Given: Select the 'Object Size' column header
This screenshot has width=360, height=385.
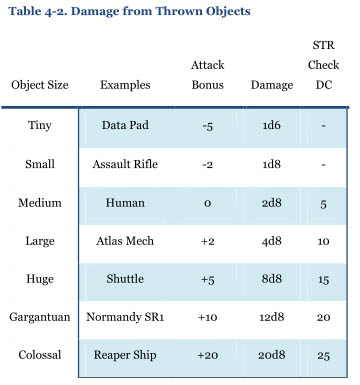Looking at the screenshot, I should pyautogui.click(x=40, y=85).
